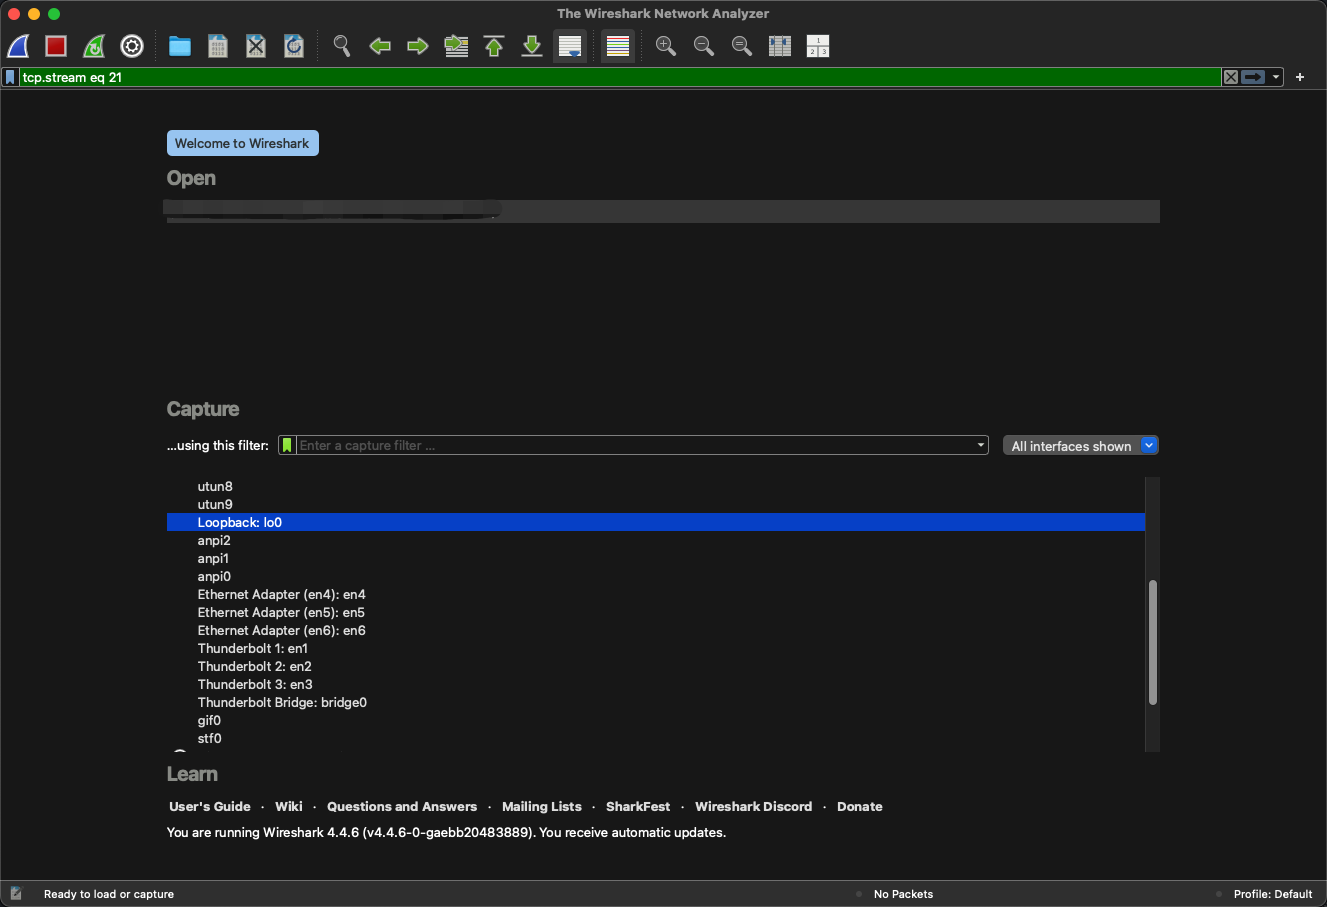
Task: Go forward in packet history
Action: pos(418,46)
